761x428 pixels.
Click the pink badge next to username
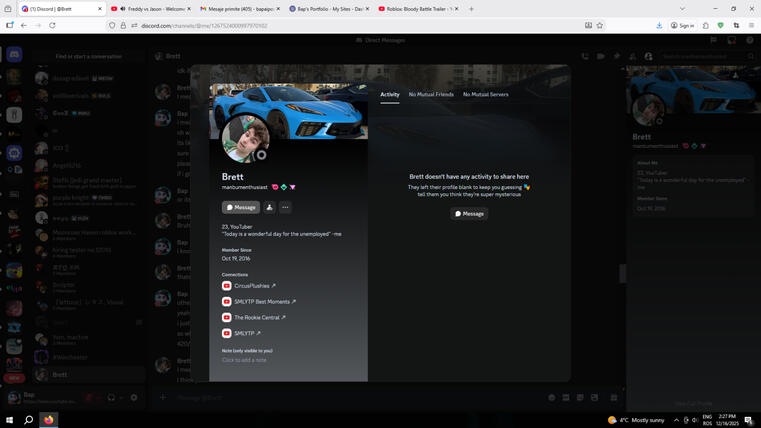[275, 187]
